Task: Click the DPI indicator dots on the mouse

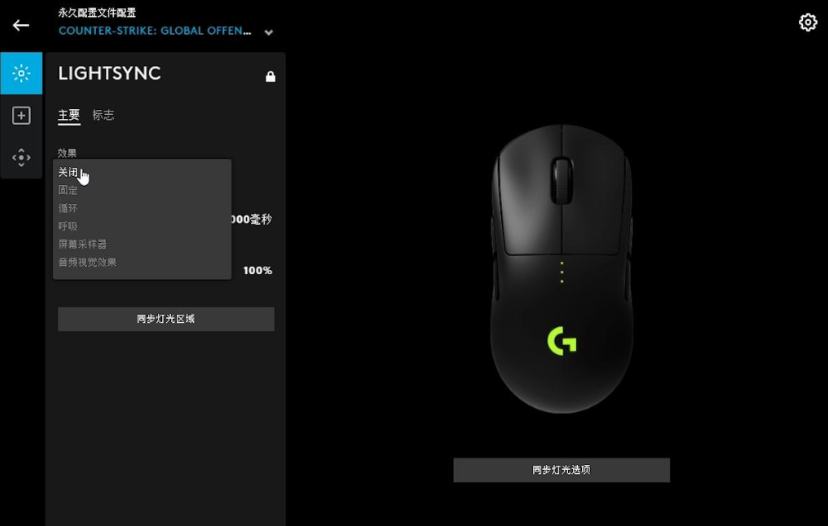Action: tap(562, 272)
